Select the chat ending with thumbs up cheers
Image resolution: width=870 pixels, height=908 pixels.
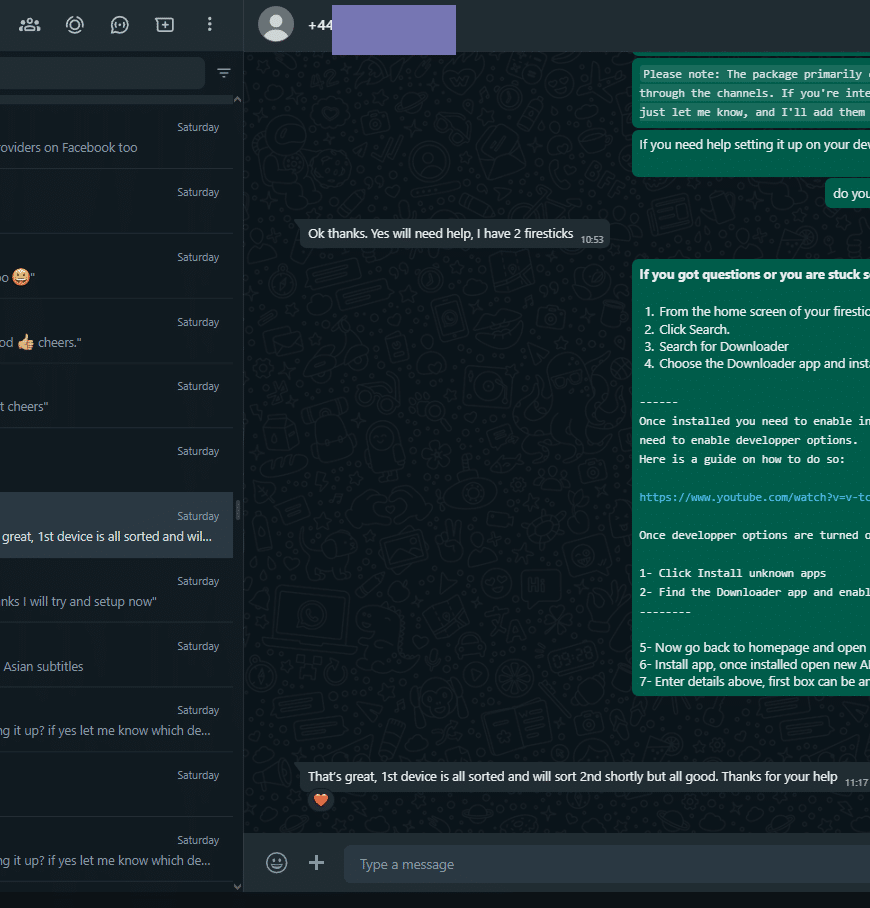(x=110, y=333)
